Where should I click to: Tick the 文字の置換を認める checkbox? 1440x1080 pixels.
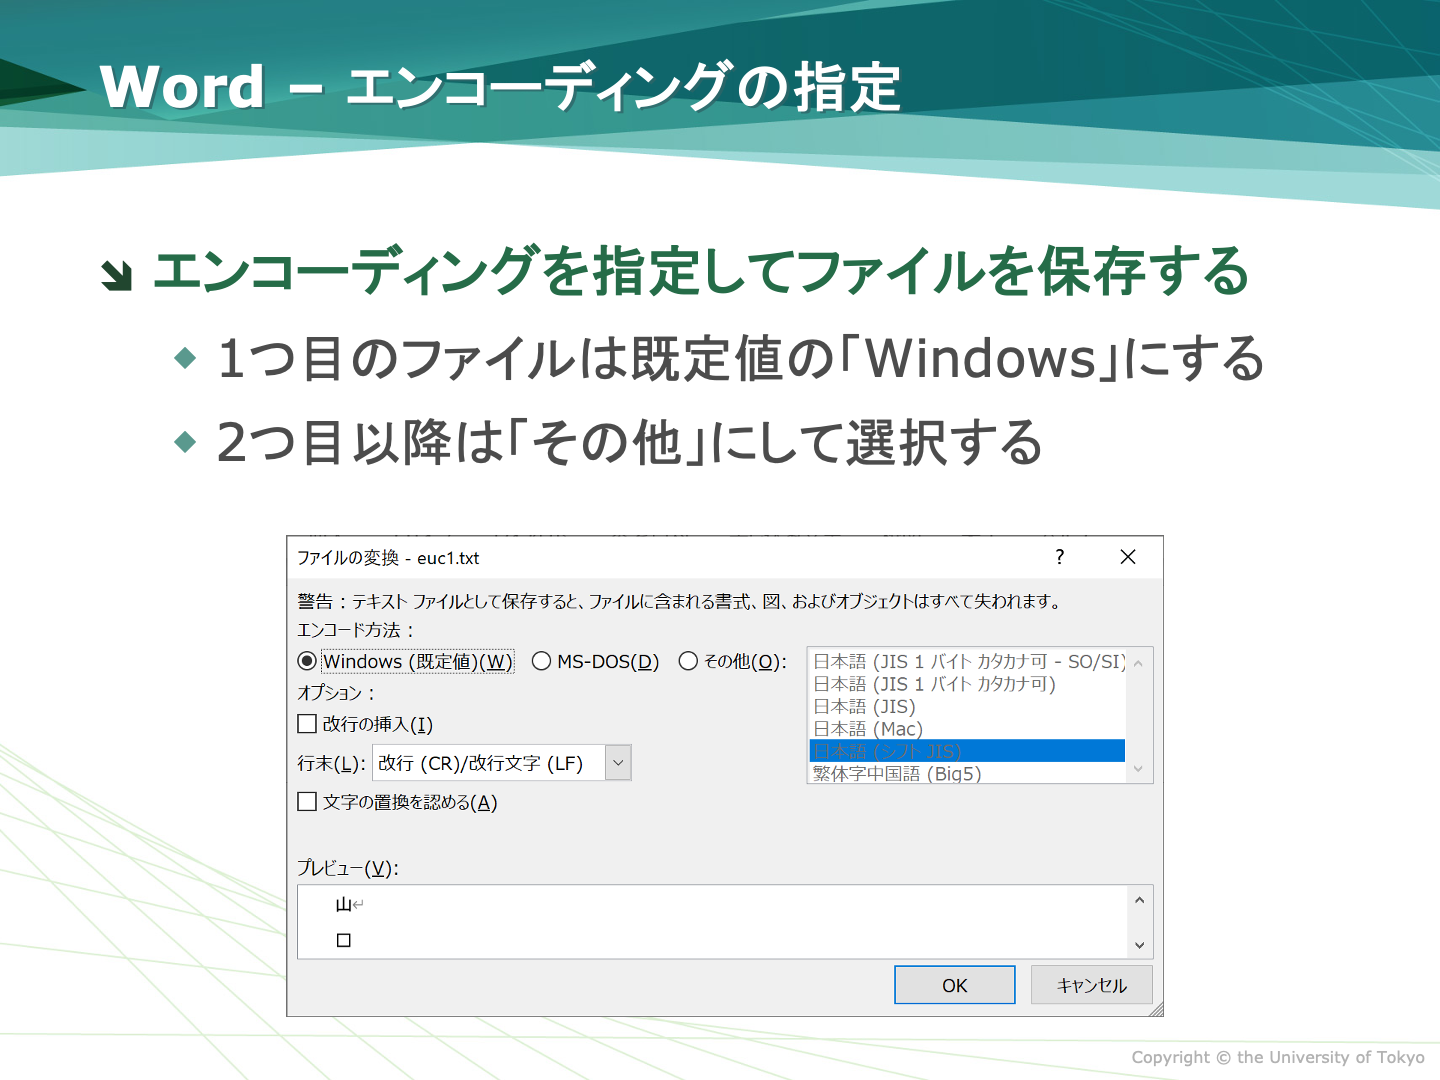click(x=307, y=802)
